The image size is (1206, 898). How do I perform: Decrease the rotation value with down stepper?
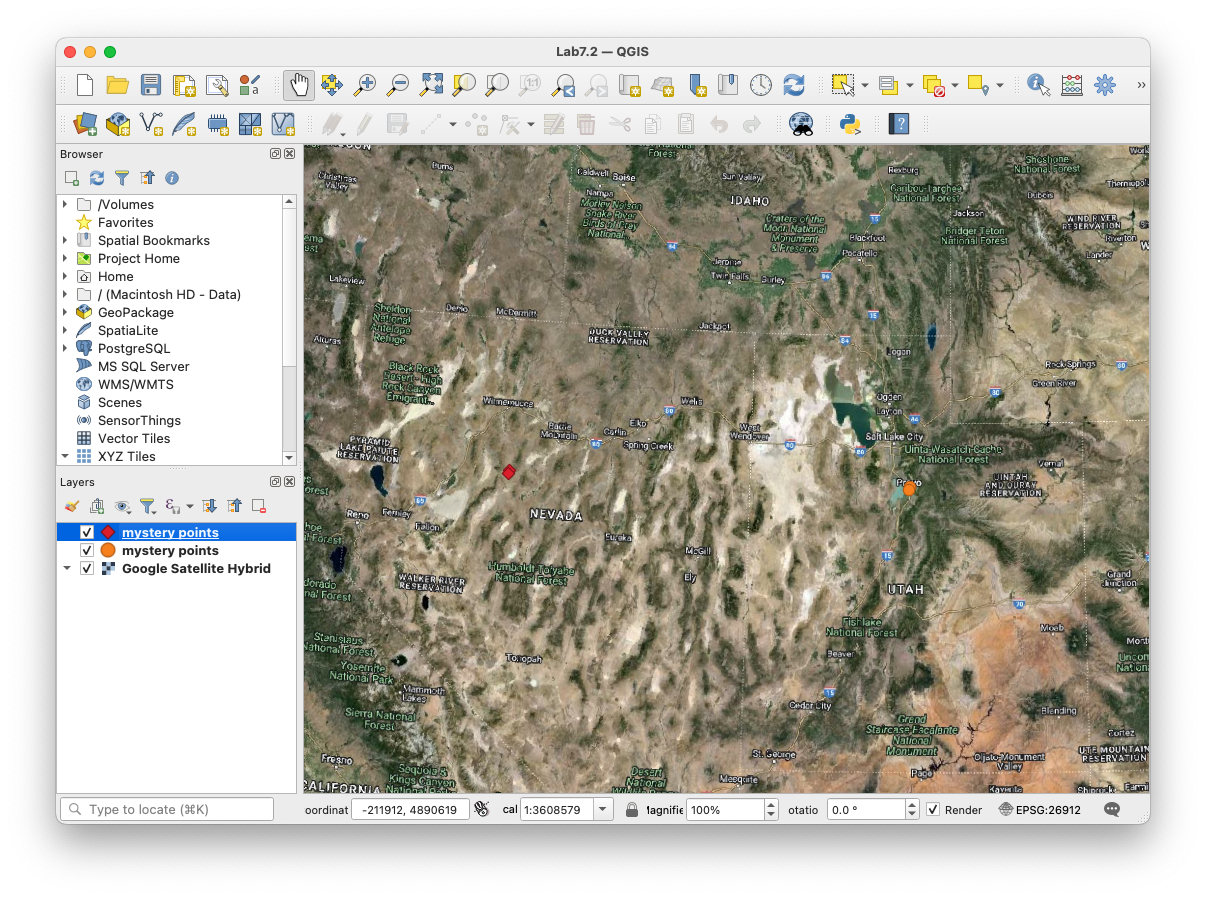911,816
